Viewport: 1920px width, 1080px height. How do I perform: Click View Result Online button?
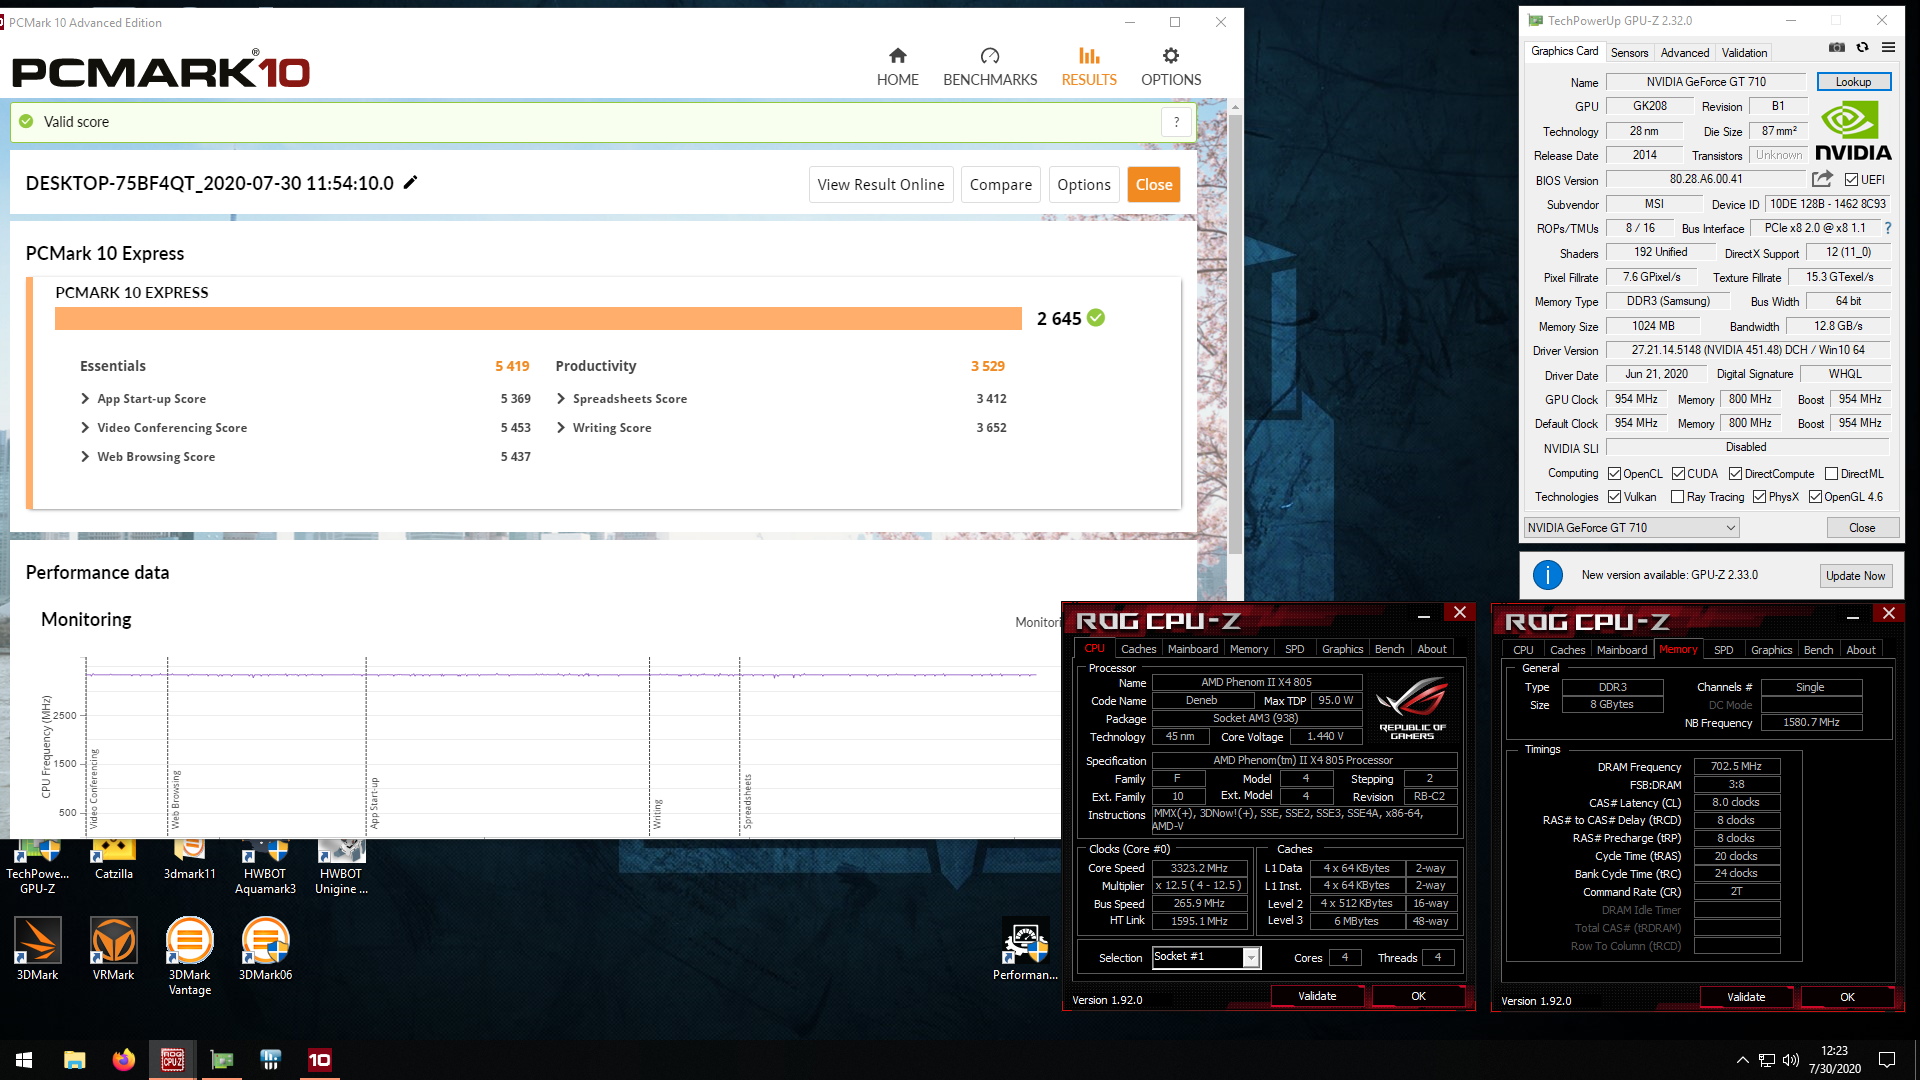click(x=881, y=185)
